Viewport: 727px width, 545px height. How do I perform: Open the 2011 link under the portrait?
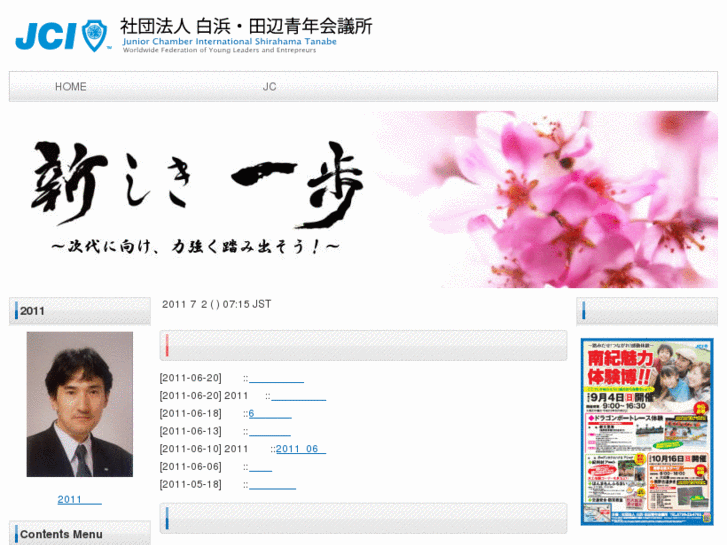79,500
